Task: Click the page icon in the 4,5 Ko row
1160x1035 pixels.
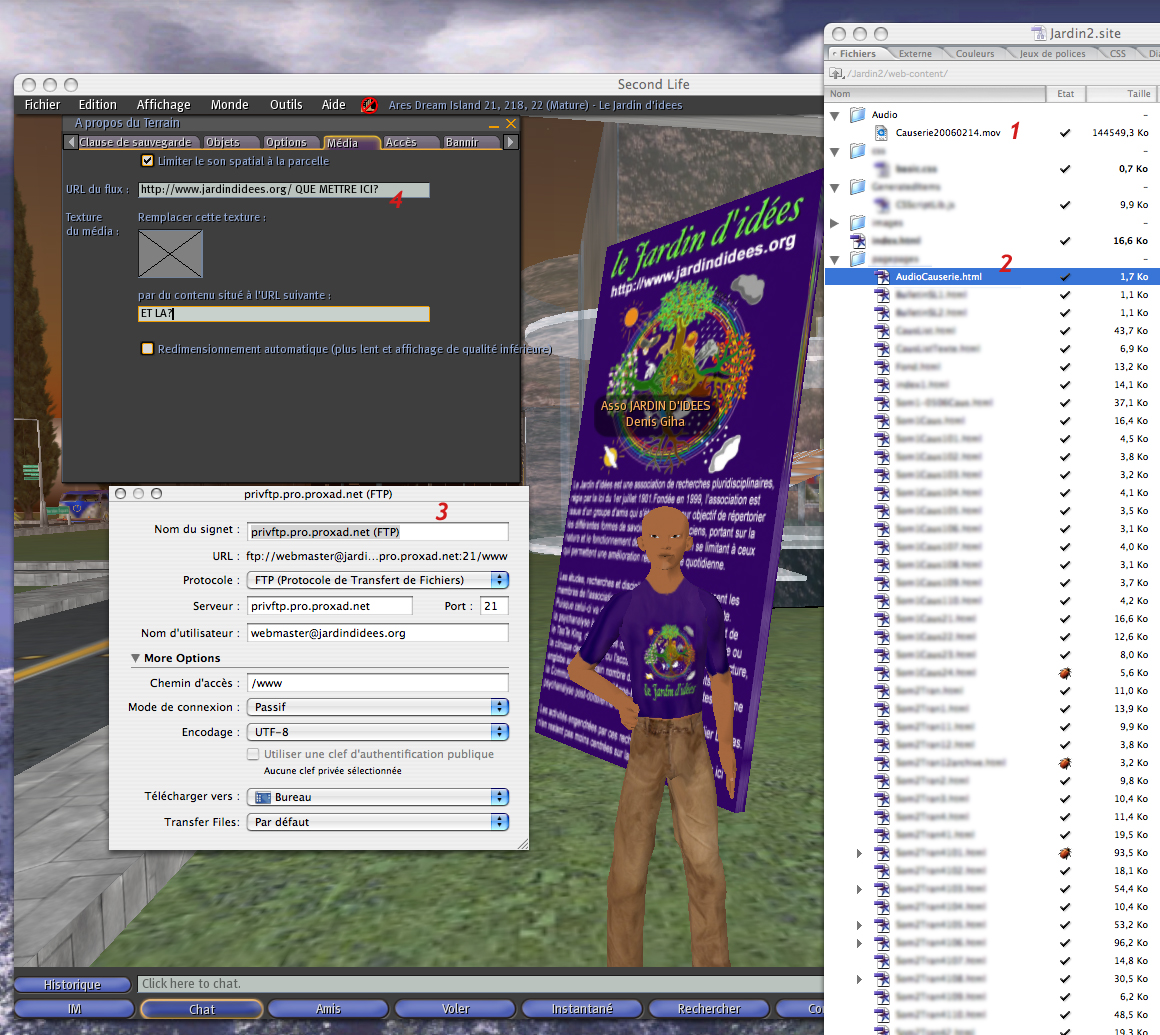Action: click(x=882, y=439)
